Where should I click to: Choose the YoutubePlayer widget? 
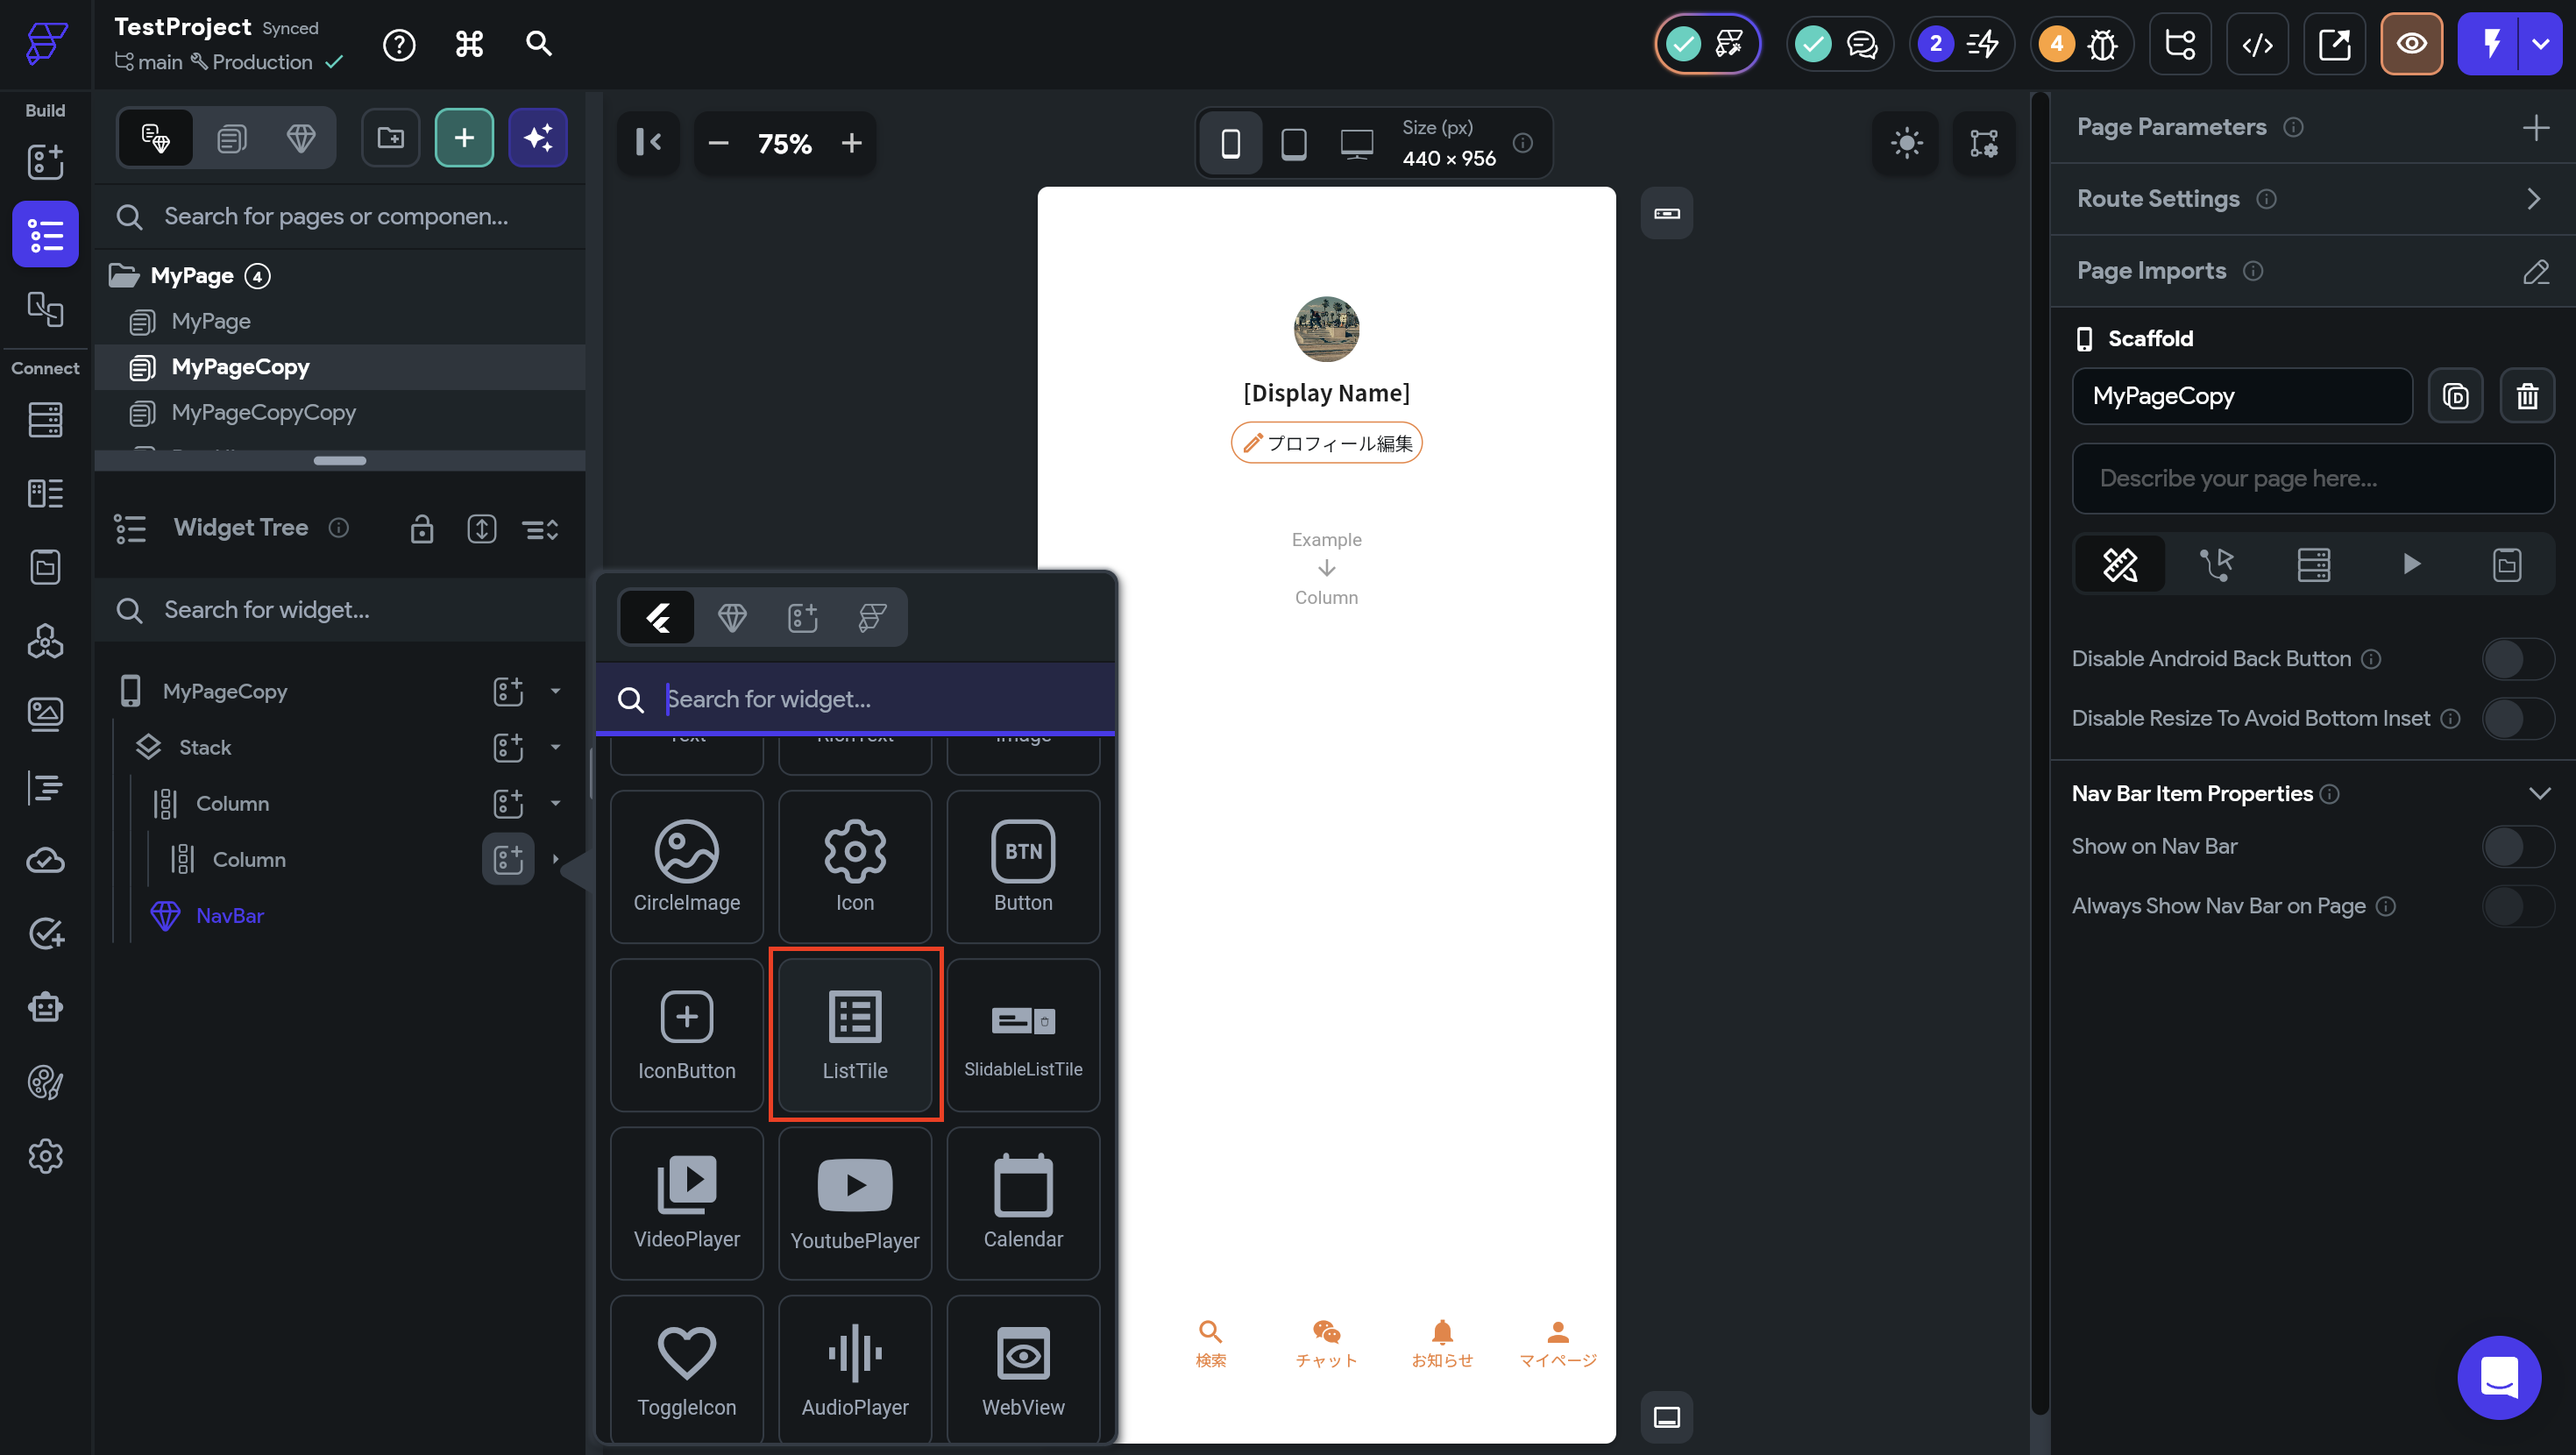[x=854, y=1203]
